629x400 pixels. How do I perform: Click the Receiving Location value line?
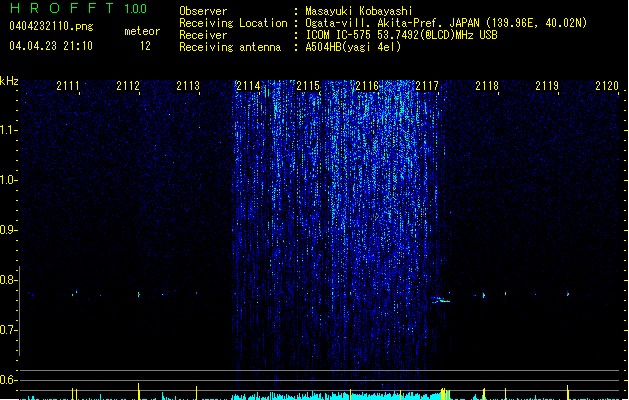point(446,23)
